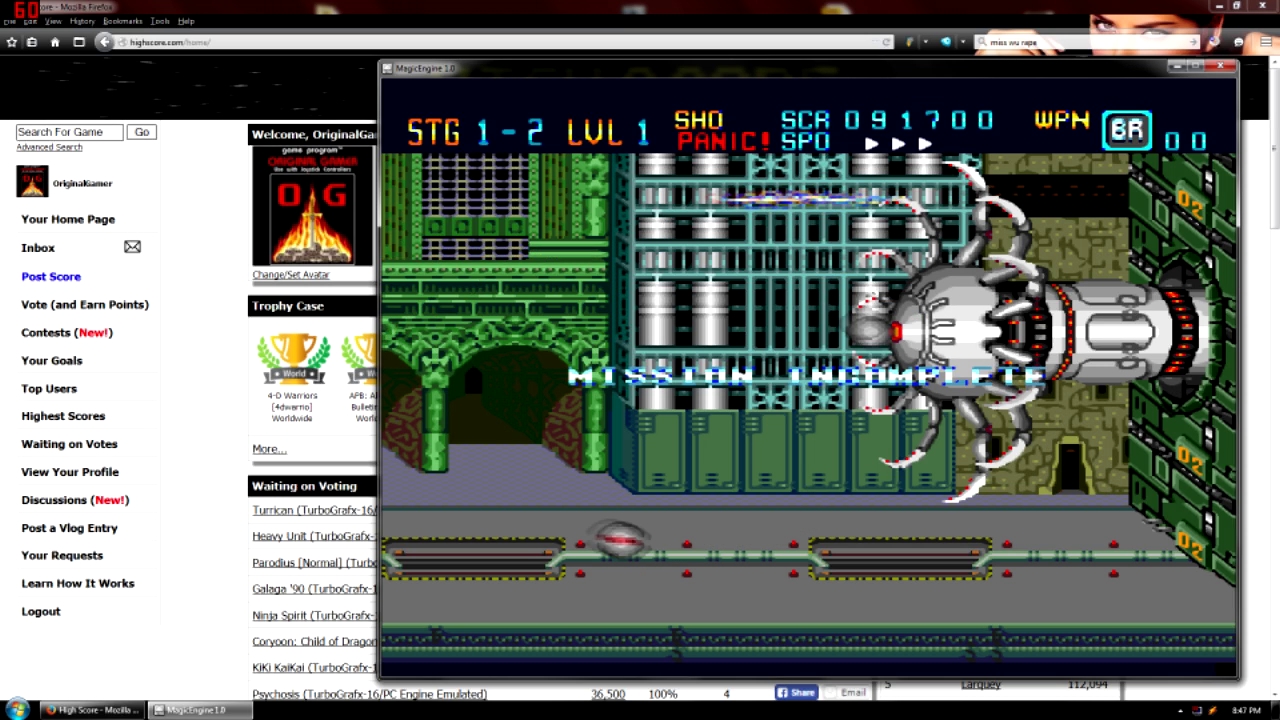1280x720 pixels.
Task: Click the Windows Start orb
Action: point(18,709)
